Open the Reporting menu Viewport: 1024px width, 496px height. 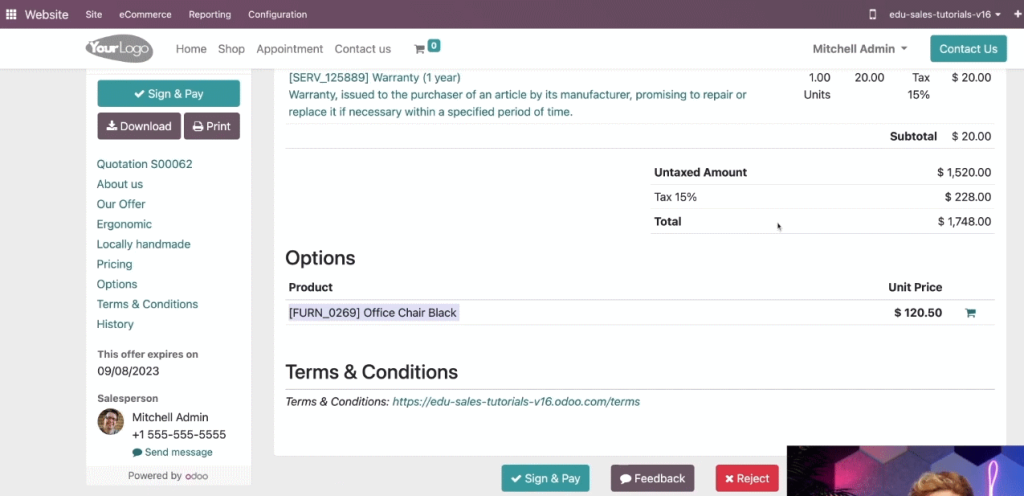[x=210, y=14]
